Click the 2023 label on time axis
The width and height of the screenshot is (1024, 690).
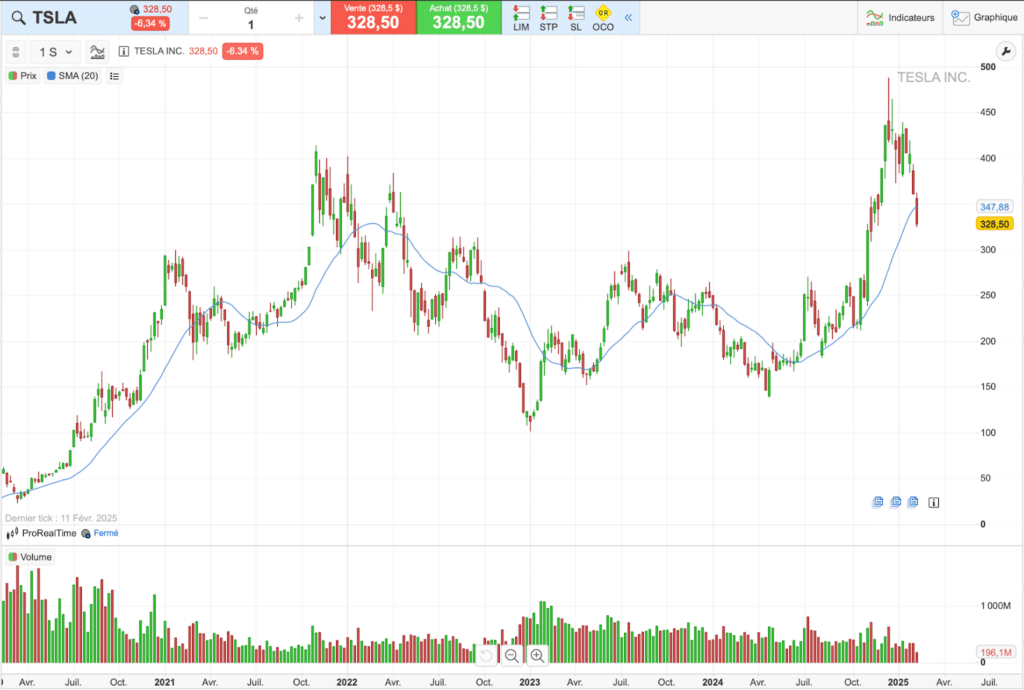(530, 682)
